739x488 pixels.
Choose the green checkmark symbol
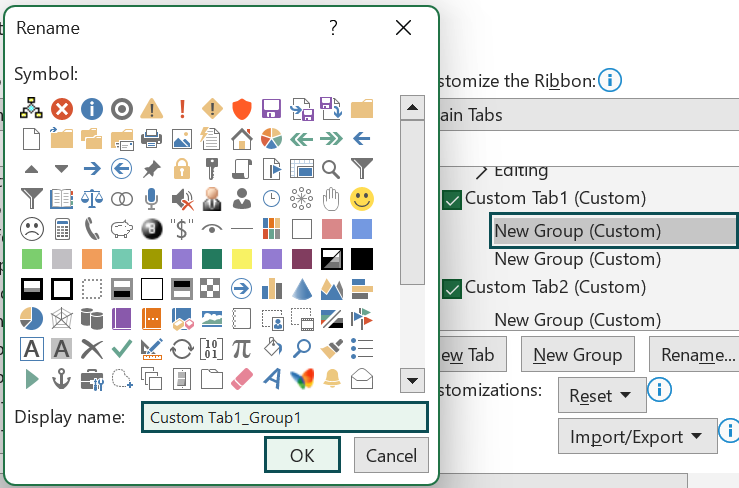click(122, 349)
